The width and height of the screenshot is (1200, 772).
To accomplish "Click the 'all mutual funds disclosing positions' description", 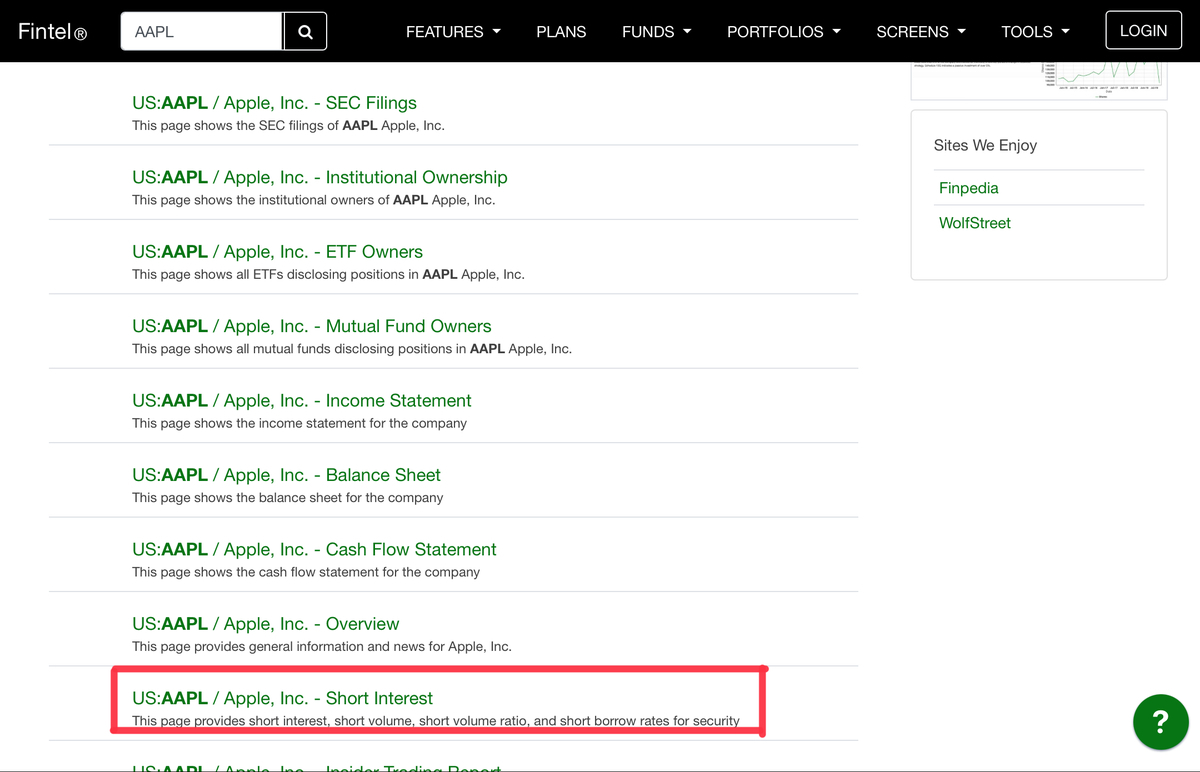I will 352,349.
